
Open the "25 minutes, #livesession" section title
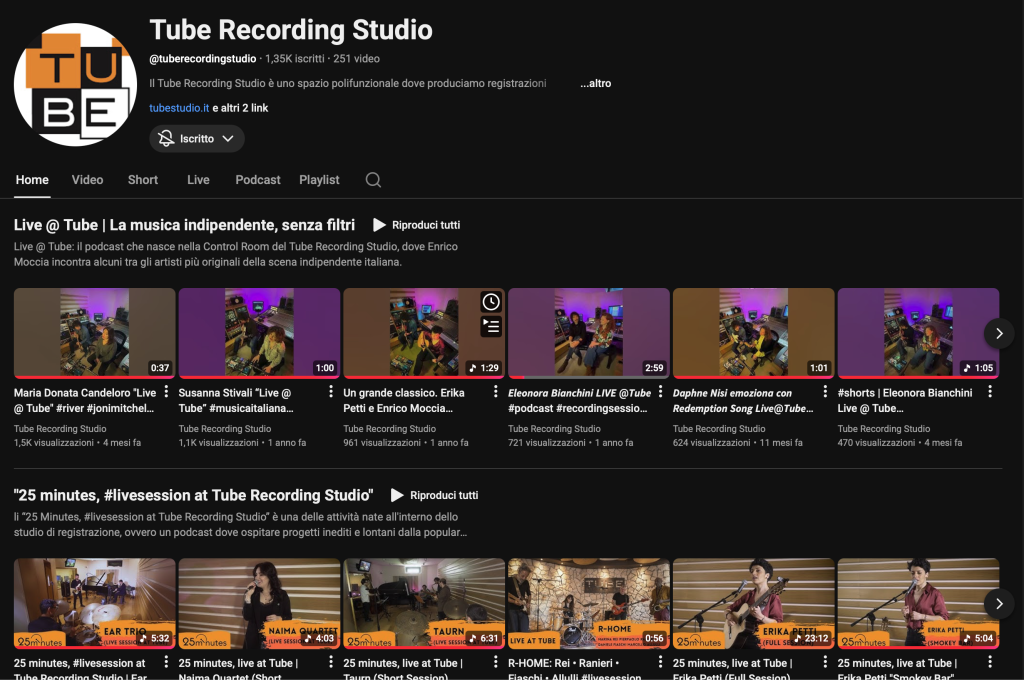[193, 495]
